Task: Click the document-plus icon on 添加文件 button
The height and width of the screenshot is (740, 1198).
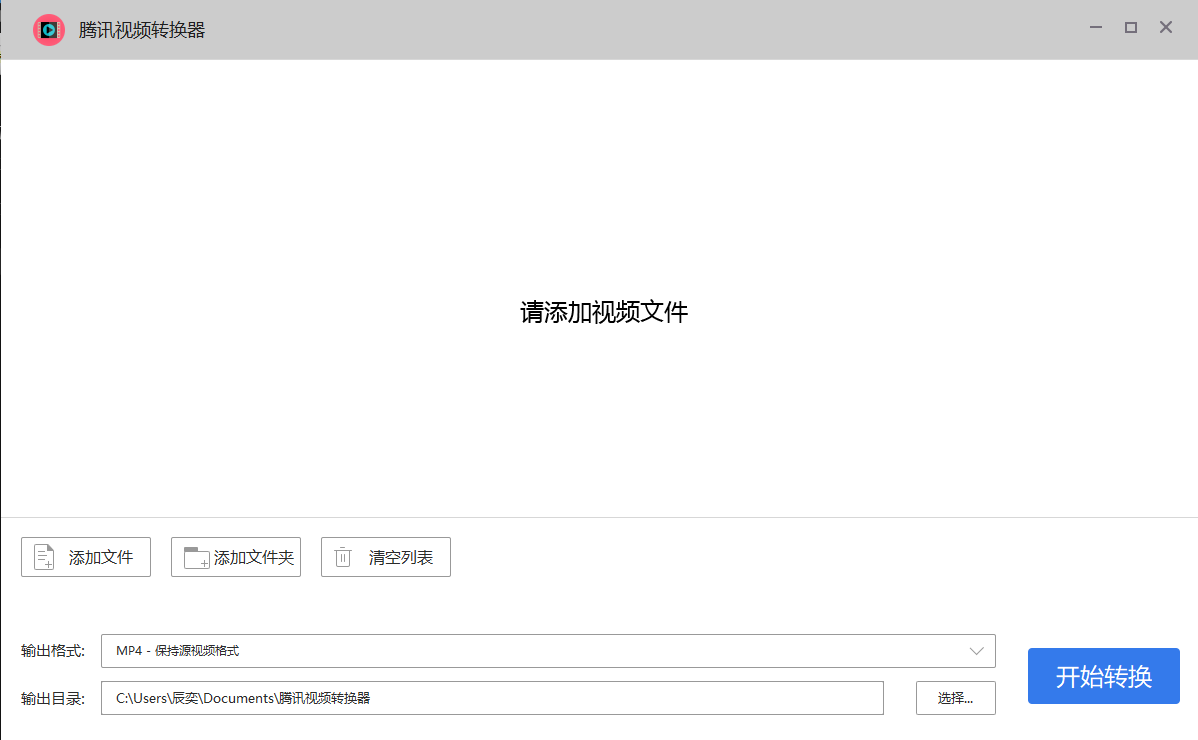Action: 43,556
